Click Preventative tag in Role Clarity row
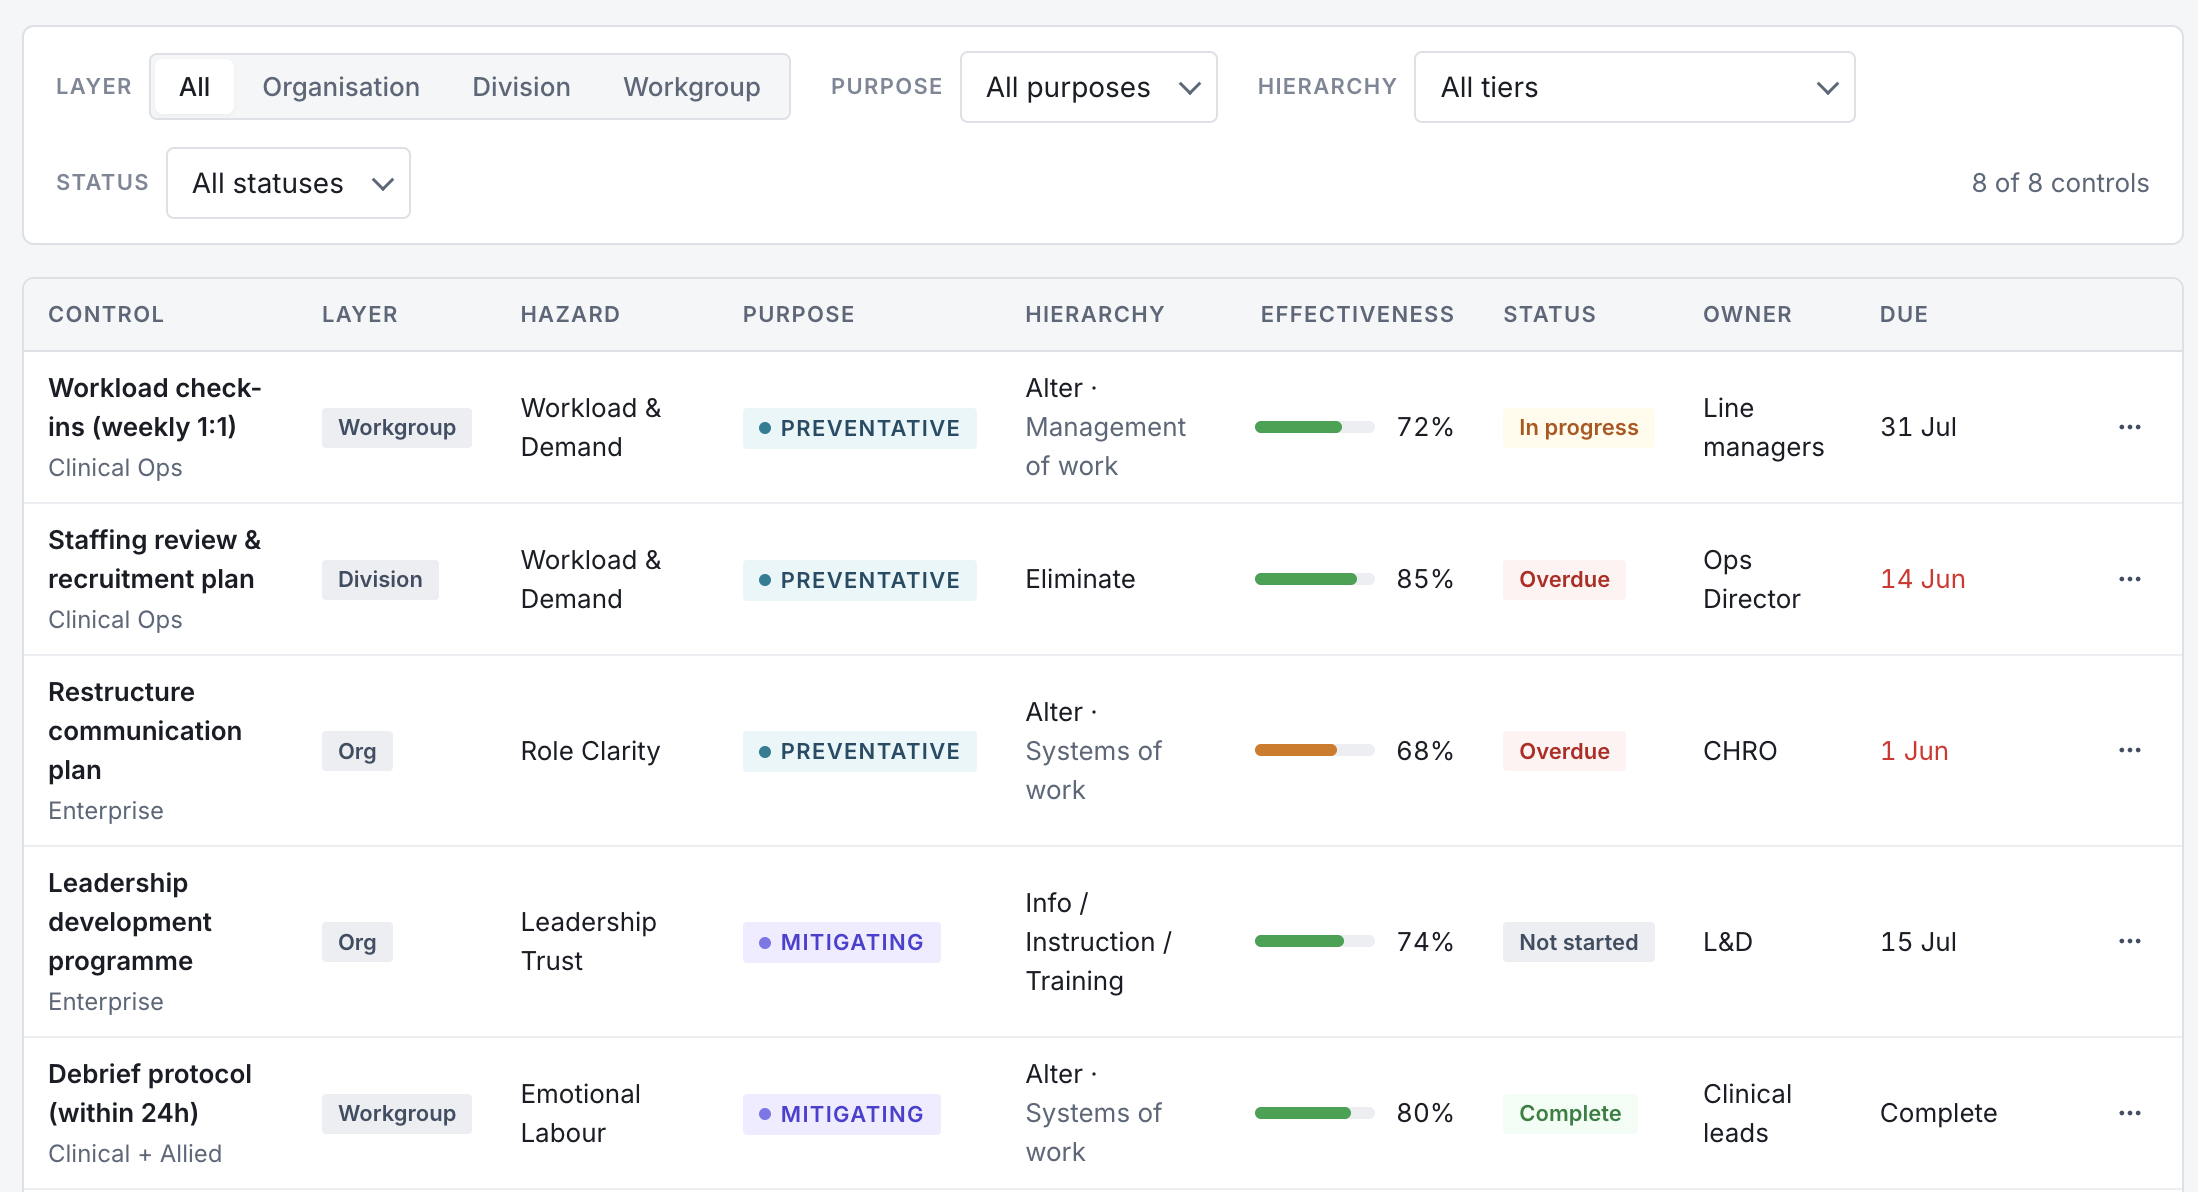Viewport: 2198px width, 1192px height. (x=860, y=751)
